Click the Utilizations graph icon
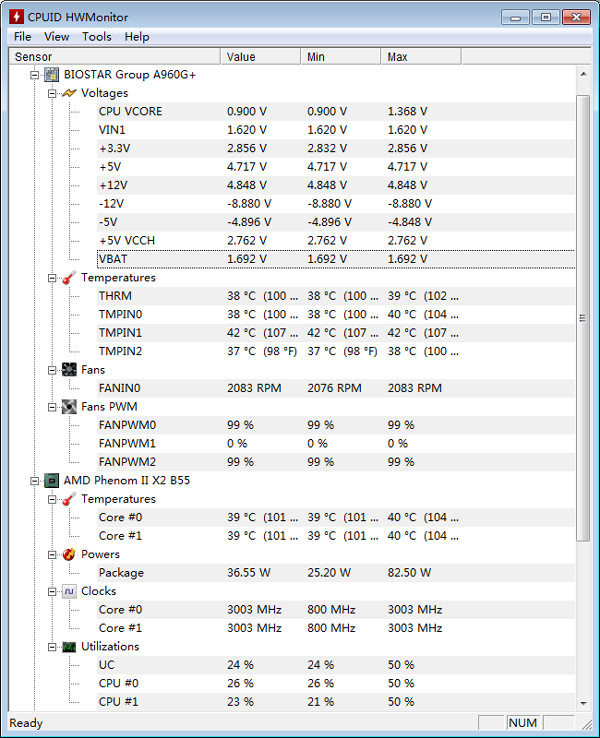This screenshot has height=738, width=600. tap(69, 647)
